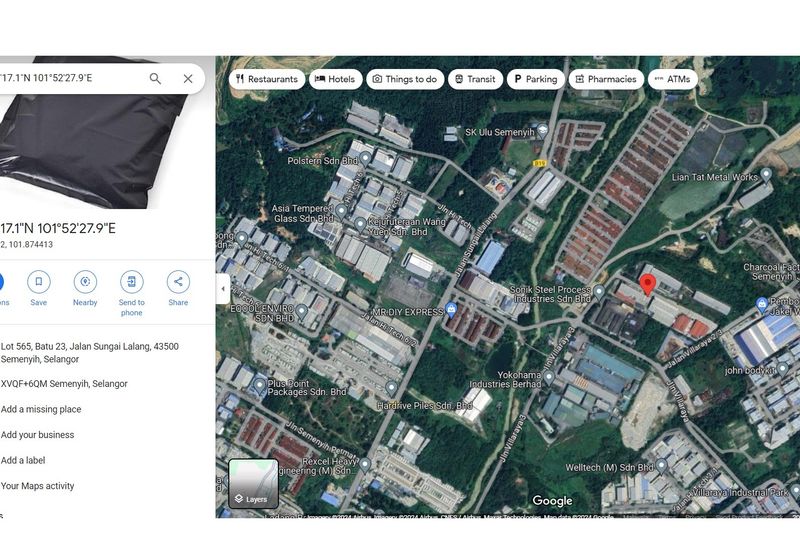Click the ECOOL ENVIRO SDN BHD pin
Viewport: 800px width, 552px height.
tap(302, 310)
